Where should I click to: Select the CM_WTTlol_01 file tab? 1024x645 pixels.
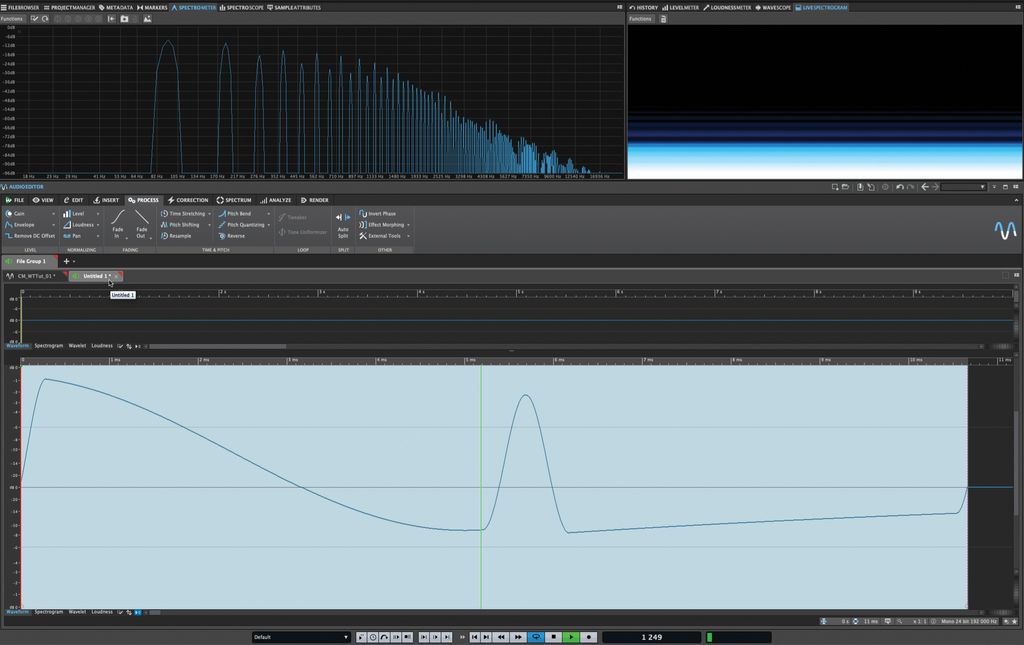coord(35,275)
